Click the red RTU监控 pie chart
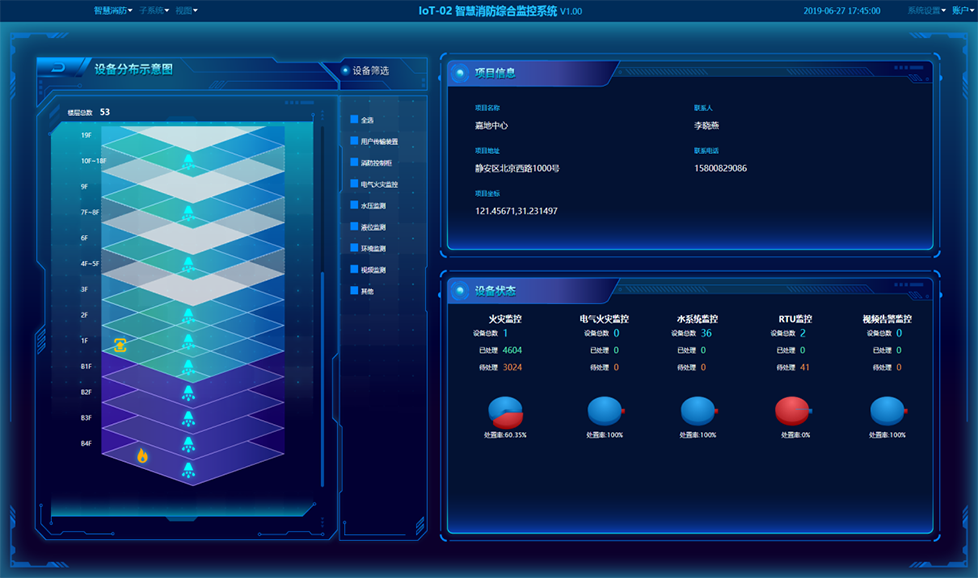 pos(793,411)
